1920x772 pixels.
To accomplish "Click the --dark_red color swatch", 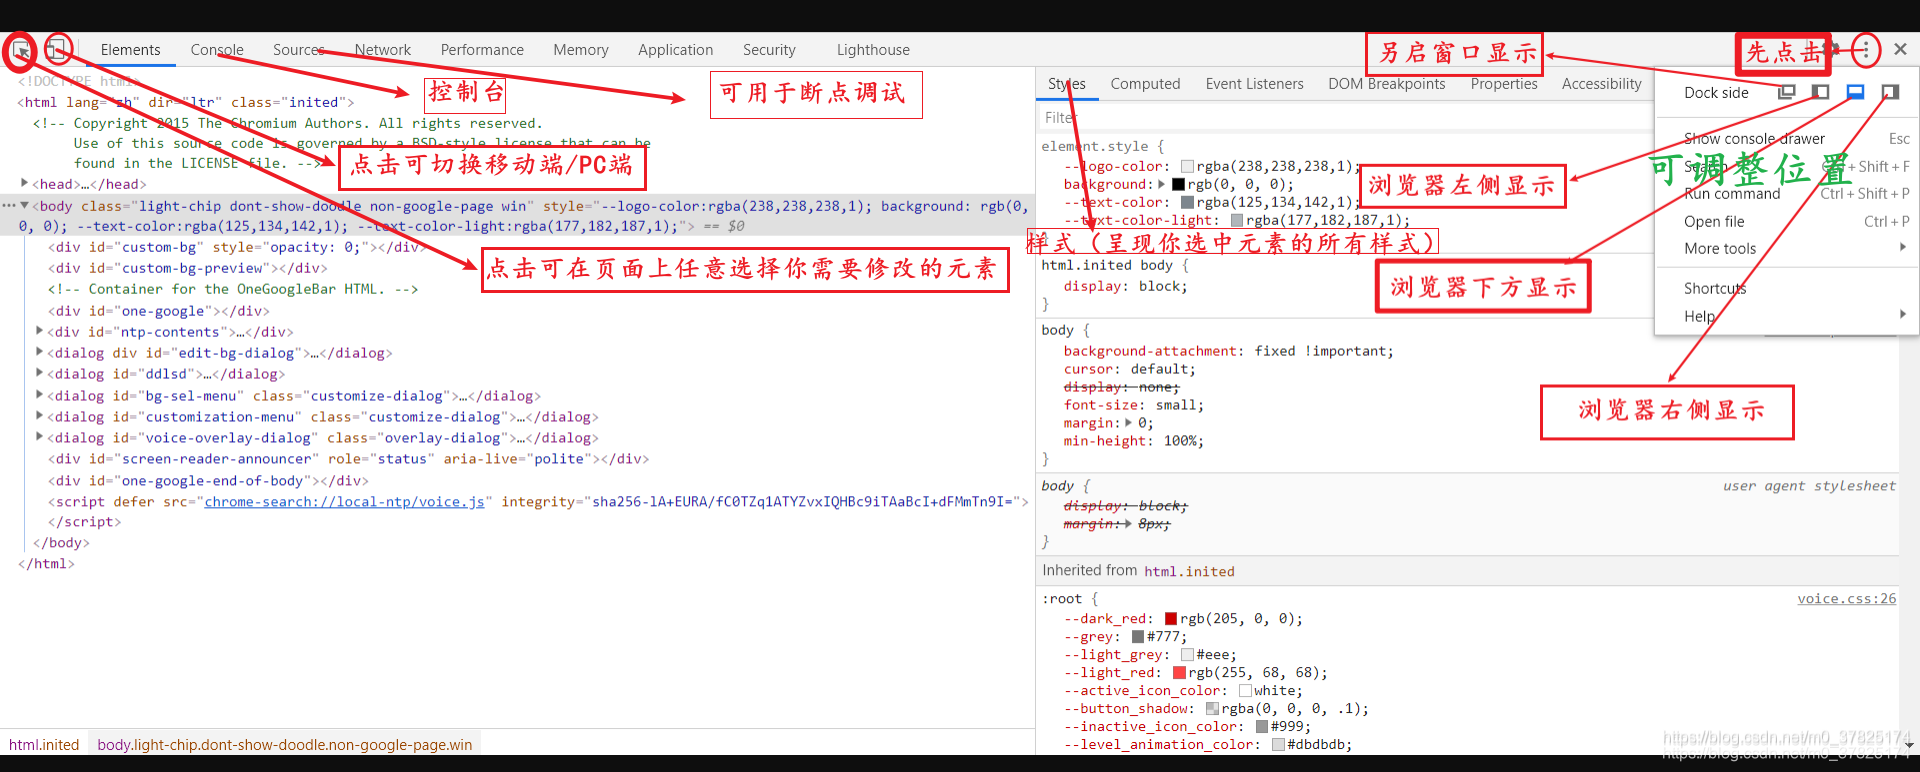I will click(x=1171, y=619).
